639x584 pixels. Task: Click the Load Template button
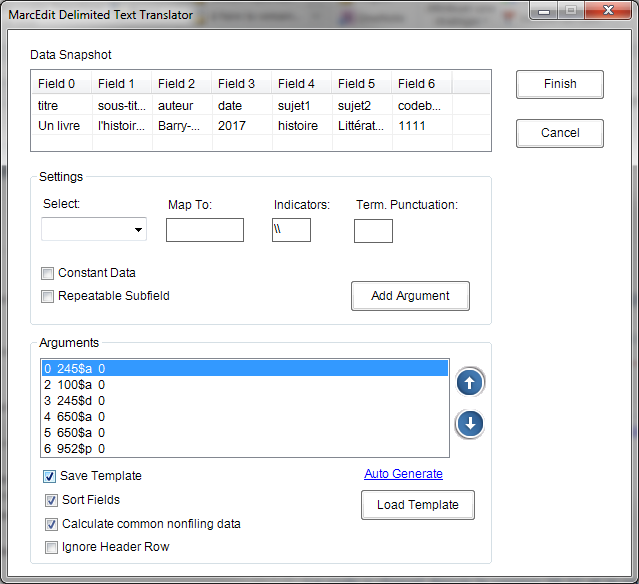tap(418, 505)
